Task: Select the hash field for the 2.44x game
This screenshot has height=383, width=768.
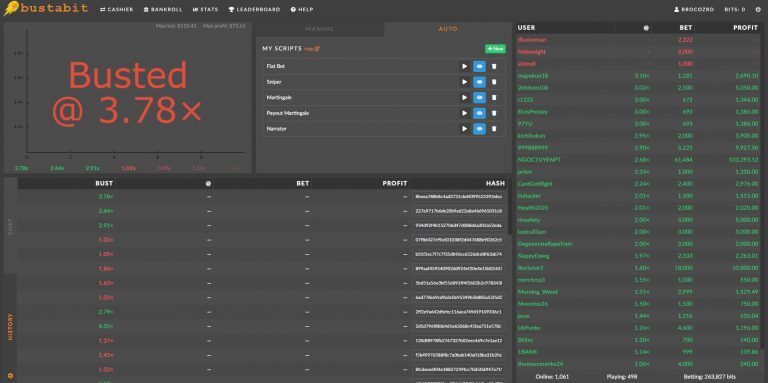Action: [458, 211]
